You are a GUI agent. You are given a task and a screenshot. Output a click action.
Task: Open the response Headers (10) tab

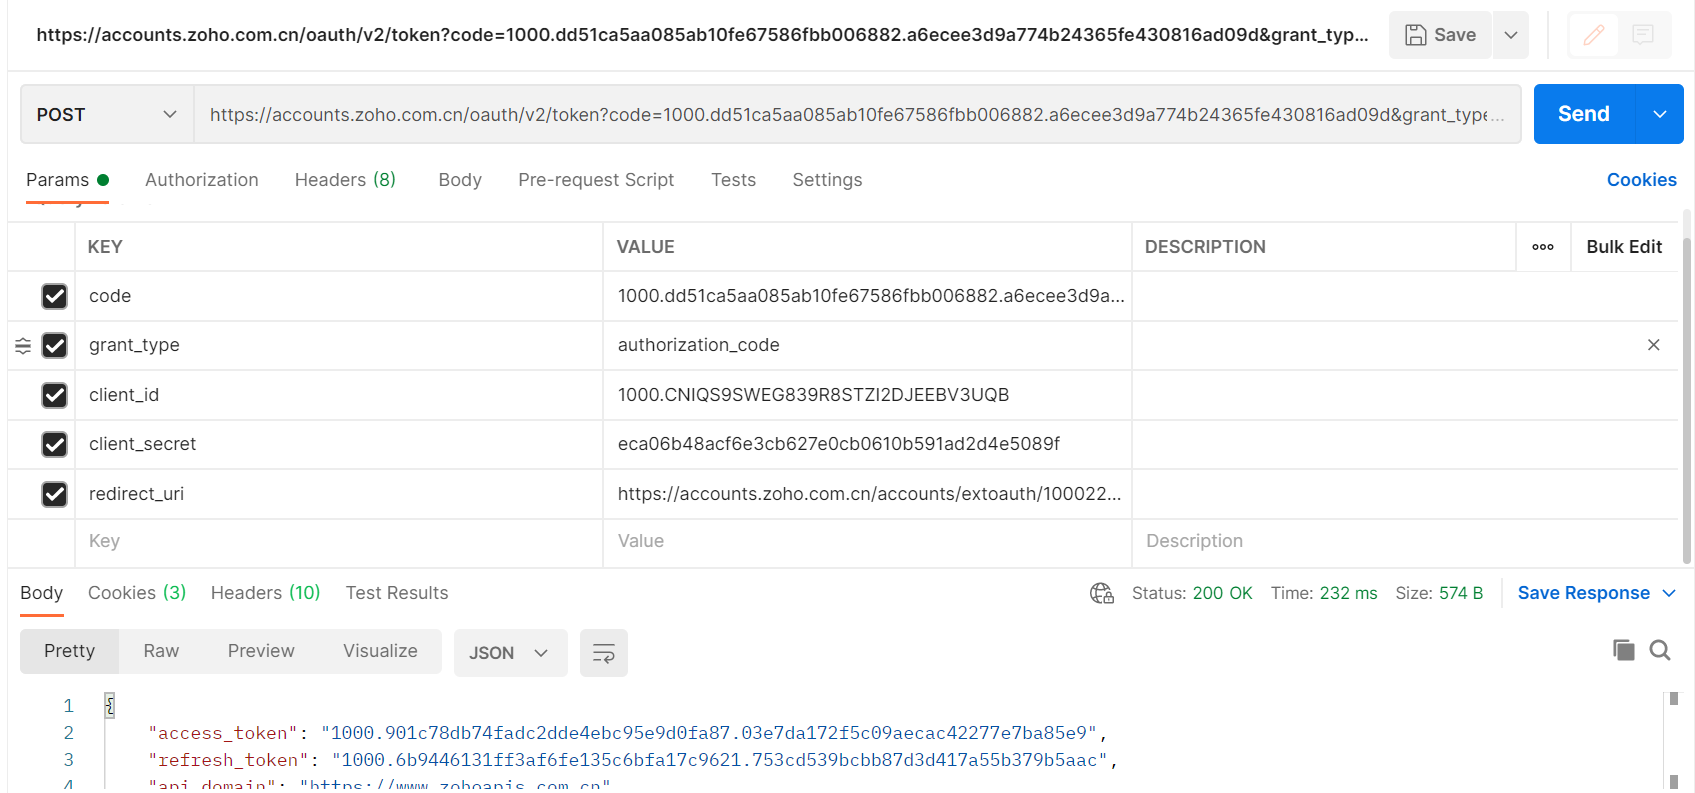(x=265, y=593)
